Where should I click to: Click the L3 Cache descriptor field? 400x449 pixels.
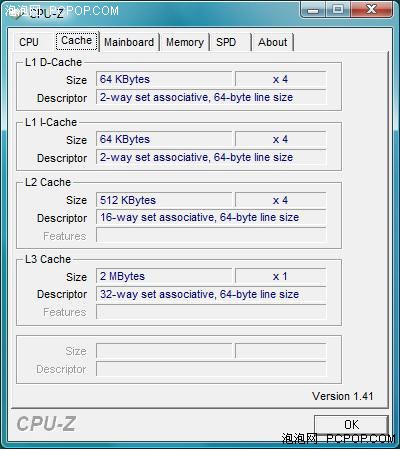(x=211, y=294)
